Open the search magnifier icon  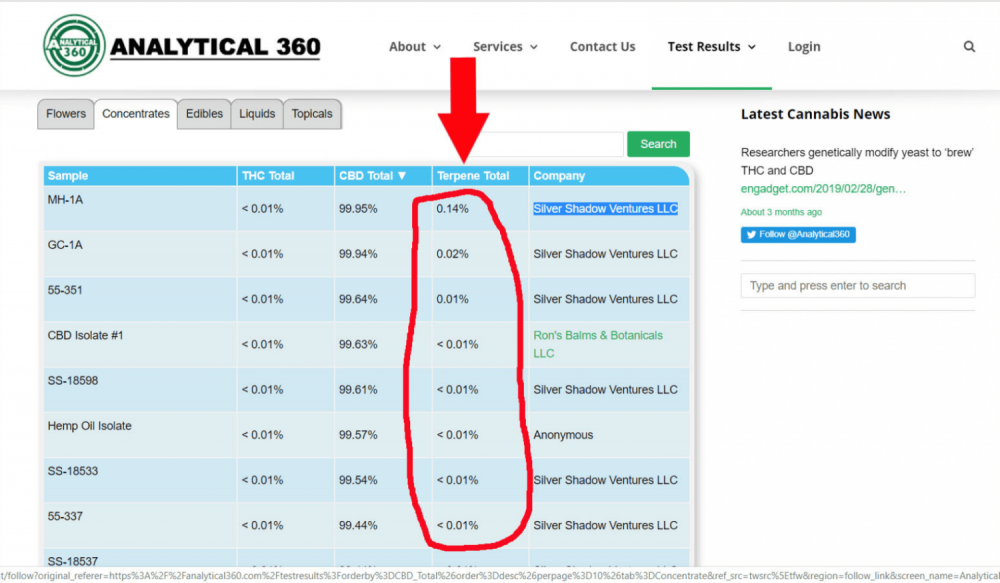(969, 47)
